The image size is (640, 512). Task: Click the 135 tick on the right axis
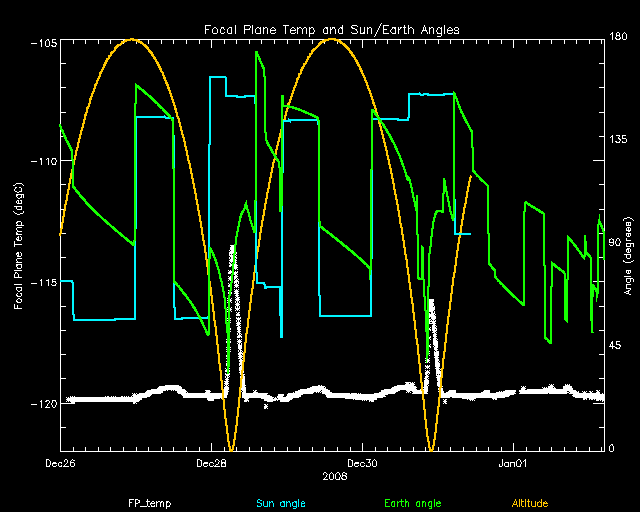pyautogui.click(x=618, y=140)
